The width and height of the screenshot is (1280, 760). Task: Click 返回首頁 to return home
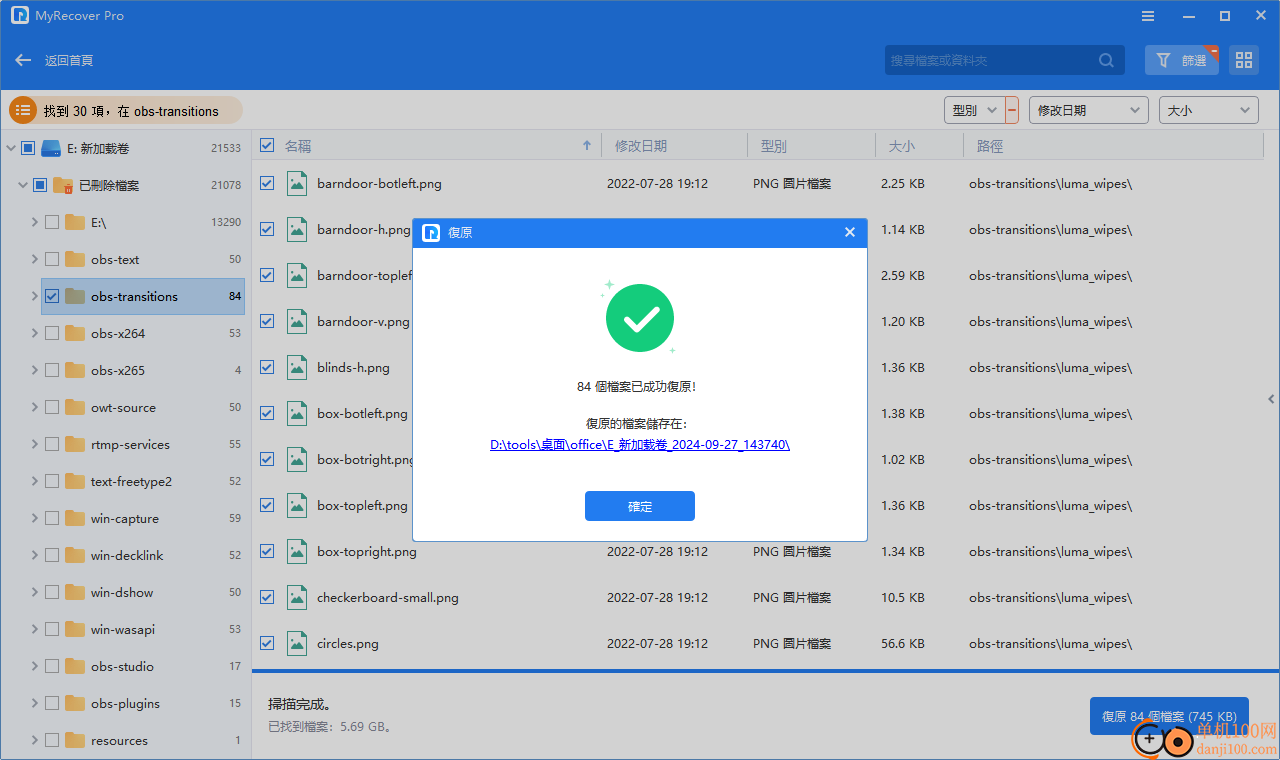69,61
